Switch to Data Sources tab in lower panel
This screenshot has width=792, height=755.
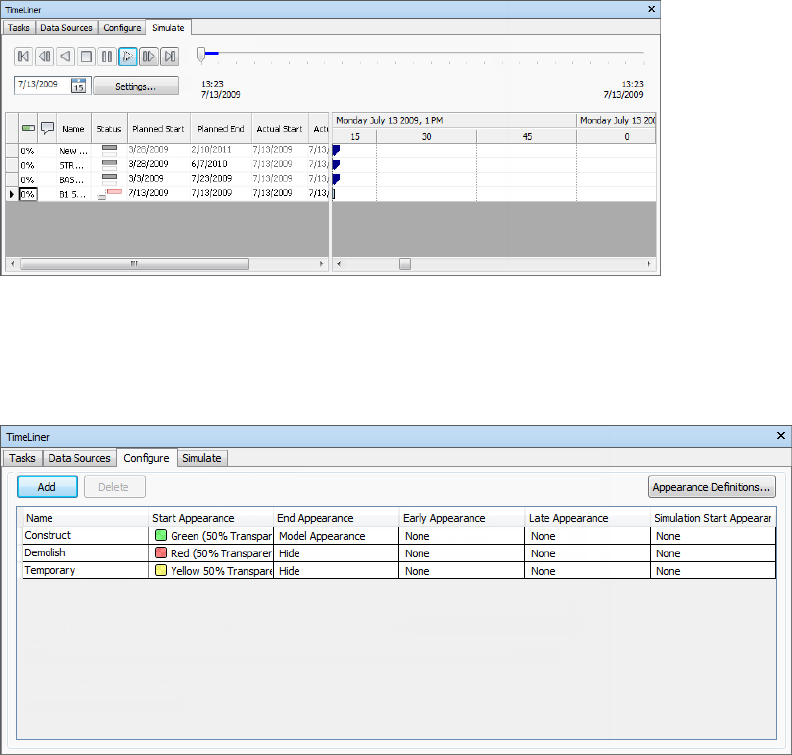(x=80, y=458)
